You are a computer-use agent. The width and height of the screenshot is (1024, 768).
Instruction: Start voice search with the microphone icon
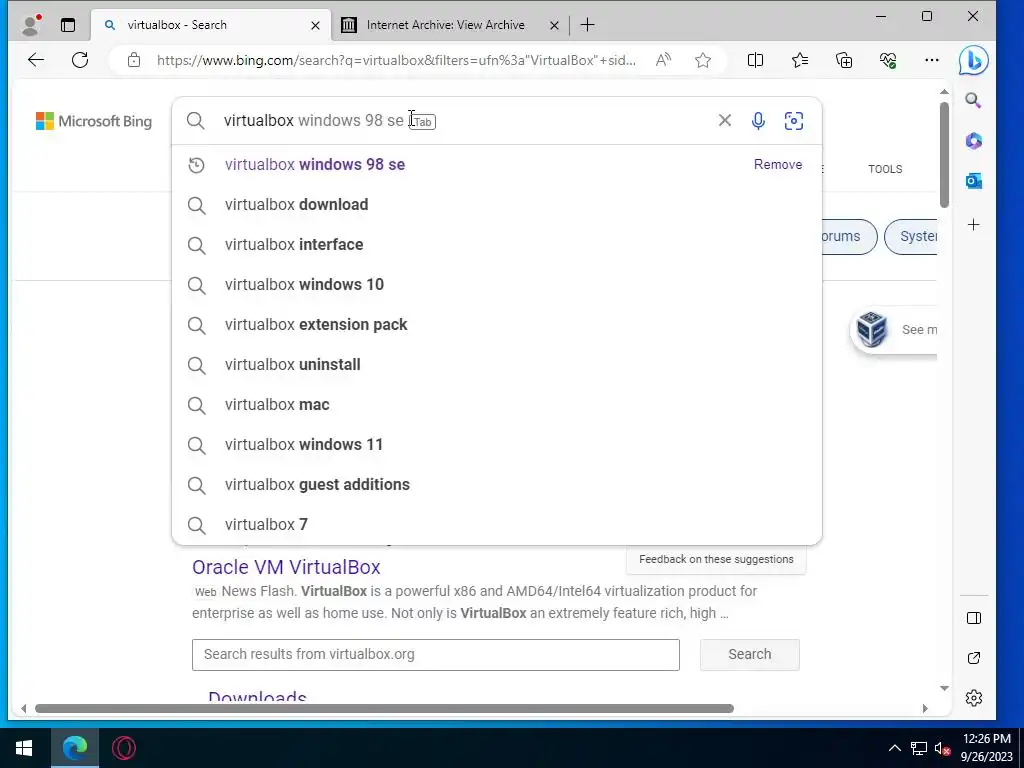[758, 121]
